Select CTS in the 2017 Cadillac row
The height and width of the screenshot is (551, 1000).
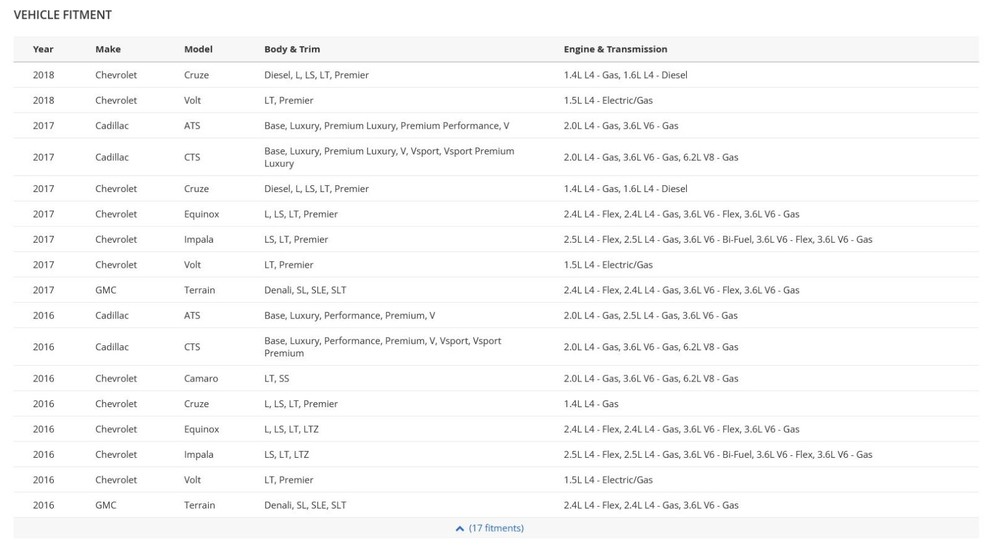(x=192, y=157)
